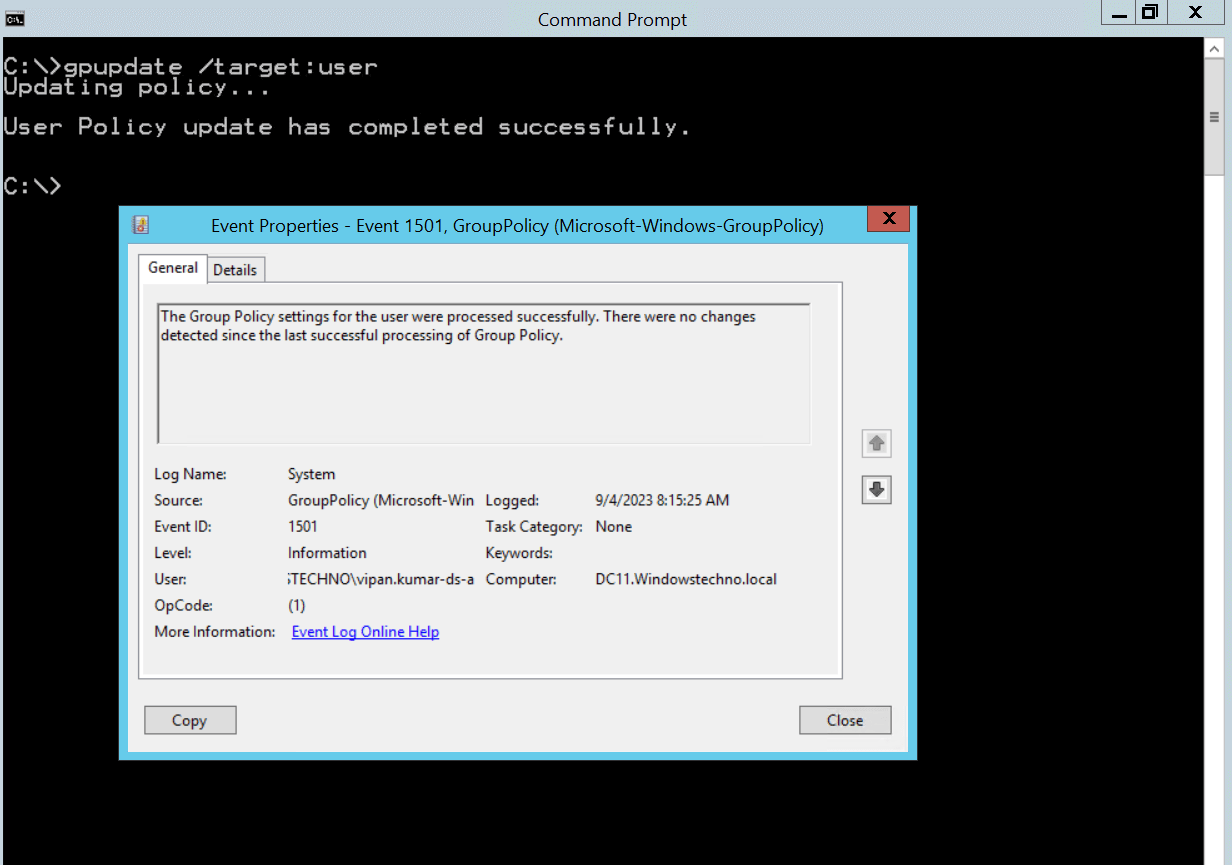Click inside the event description text box
Screen dimensions: 1232x865
click(x=484, y=374)
